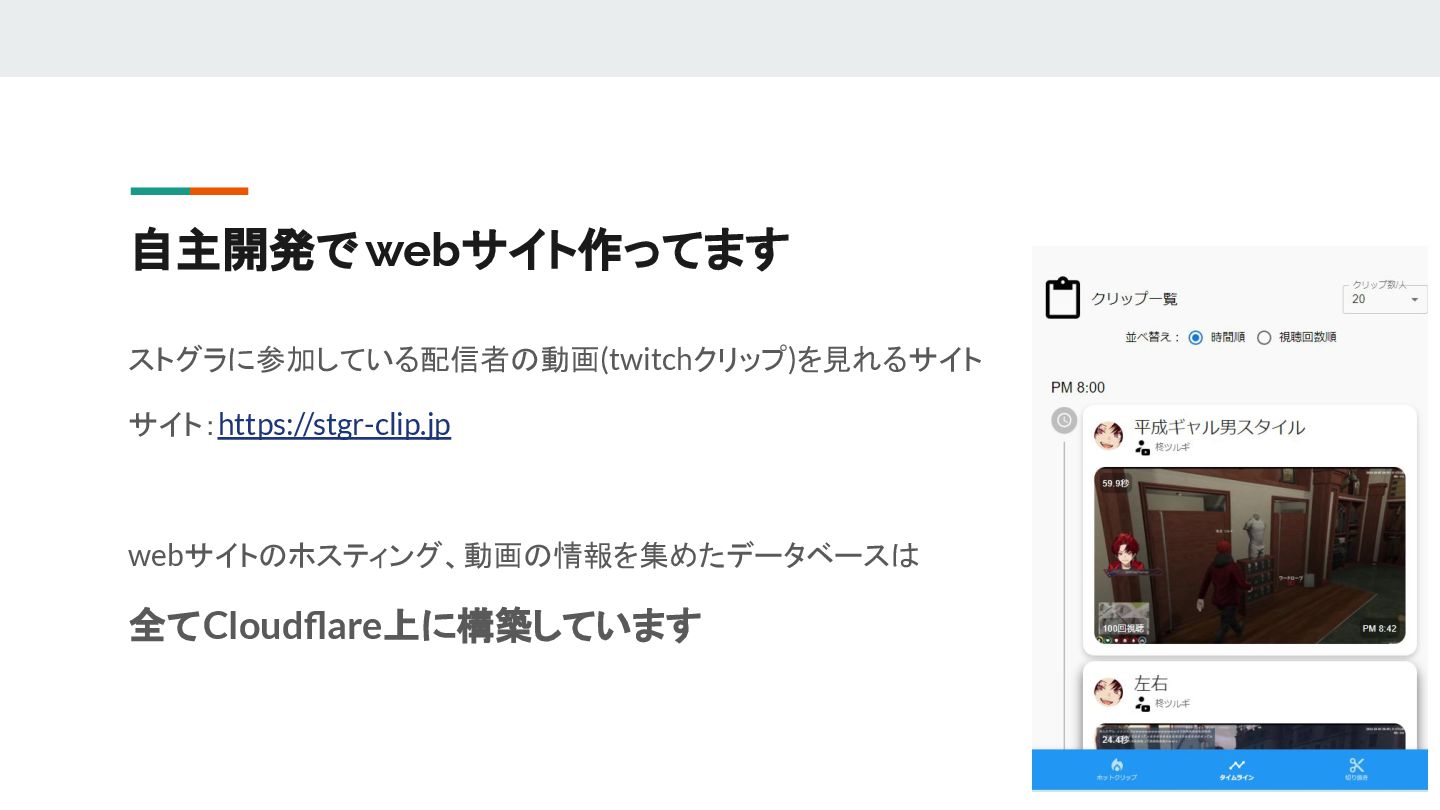Open the https://stgr-clip.jp link
1440x810 pixels.
coord(334,424)
